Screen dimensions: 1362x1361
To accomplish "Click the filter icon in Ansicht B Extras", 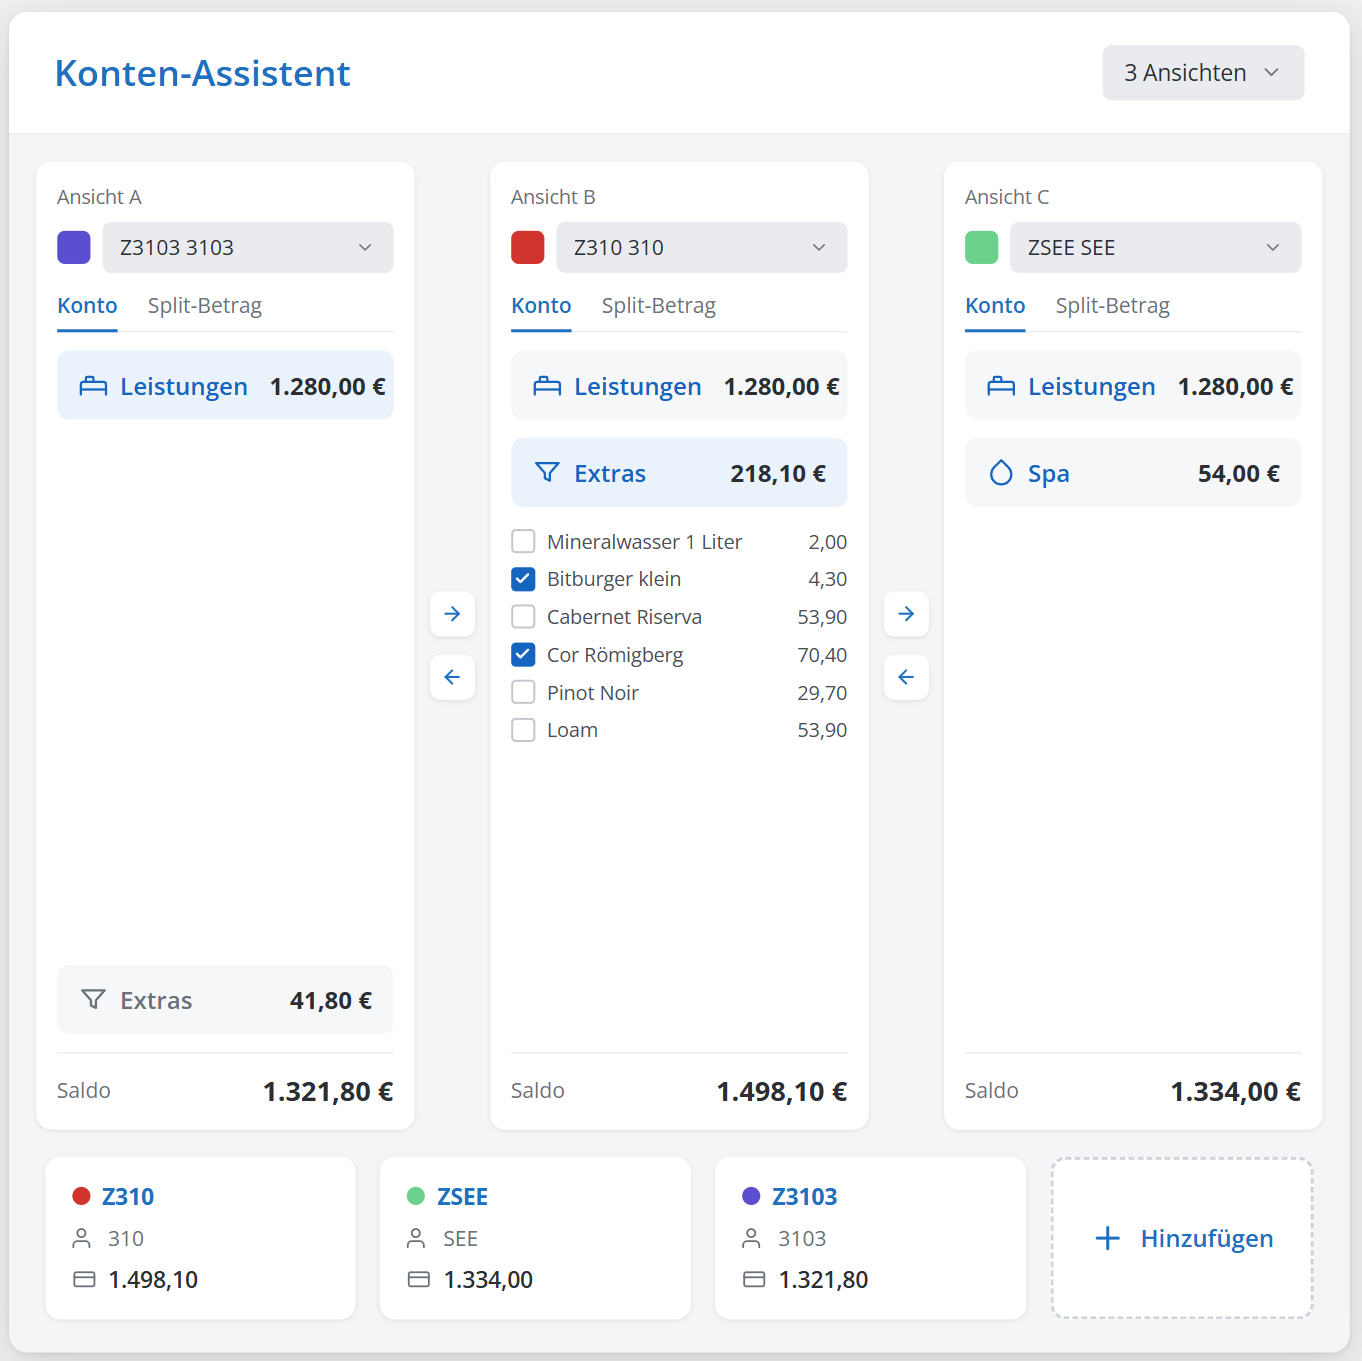I will tap(547, 472).
